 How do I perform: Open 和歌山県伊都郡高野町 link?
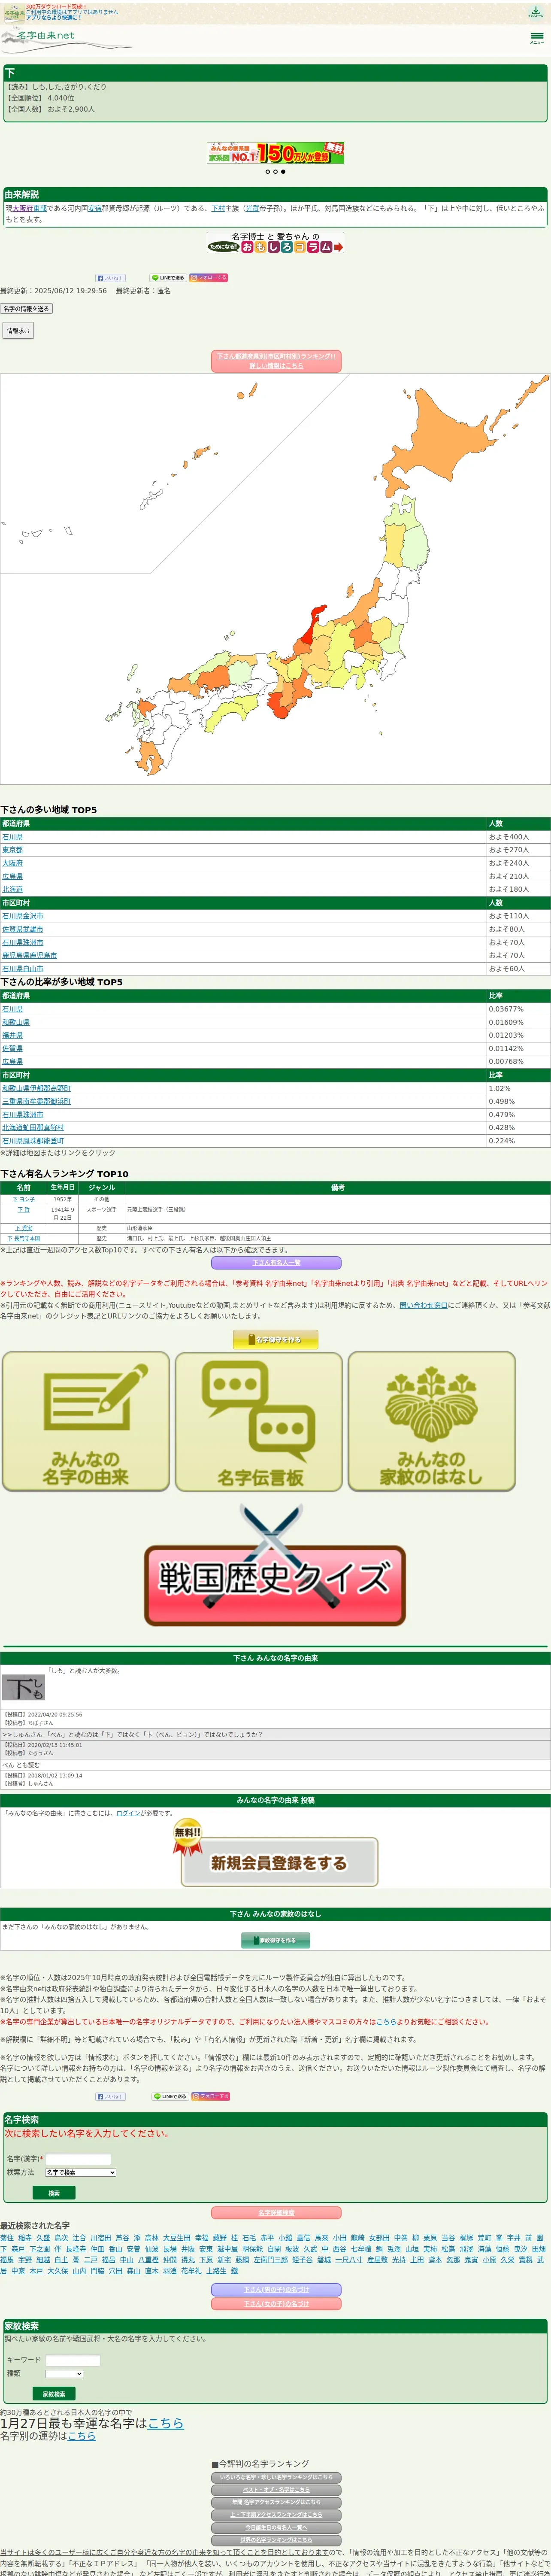click(x=36, y=1089)
